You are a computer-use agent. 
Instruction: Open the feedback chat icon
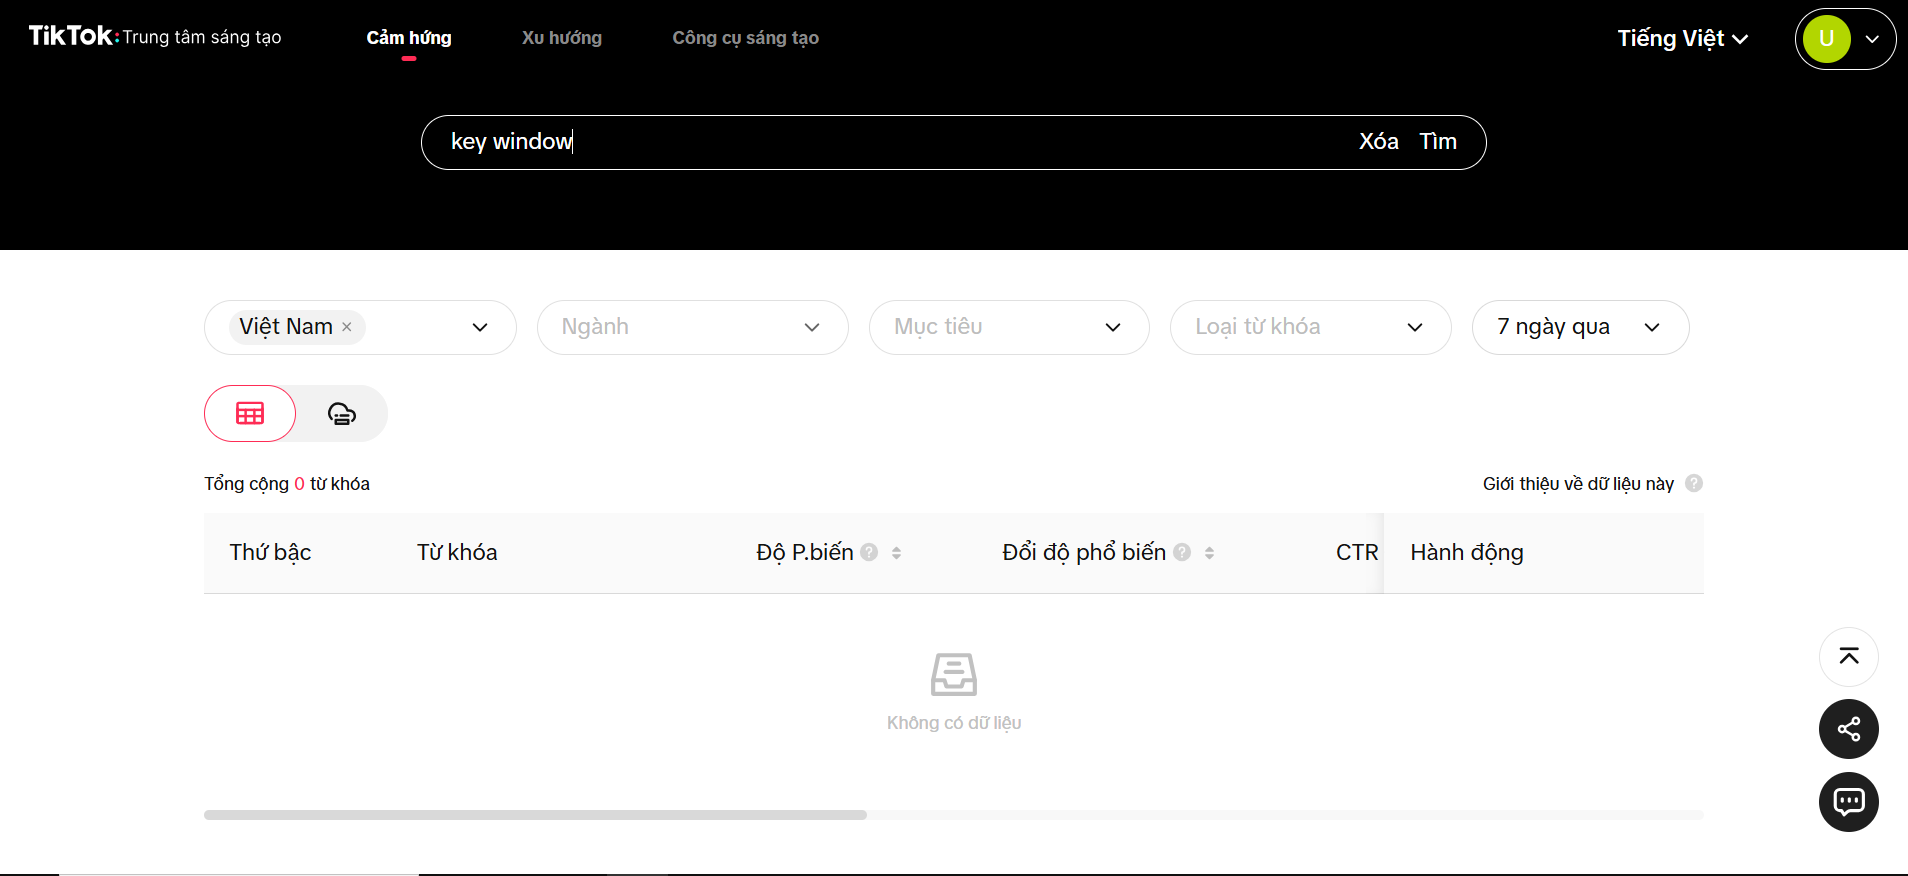(1848, 802)
